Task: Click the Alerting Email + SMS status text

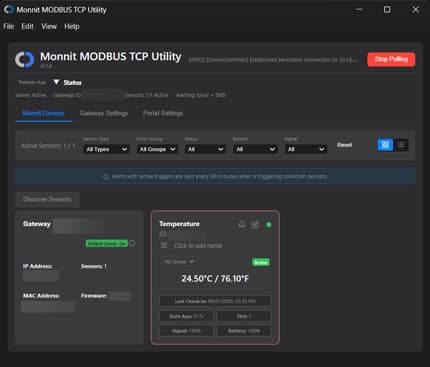Action: click(x=201, y=95)
